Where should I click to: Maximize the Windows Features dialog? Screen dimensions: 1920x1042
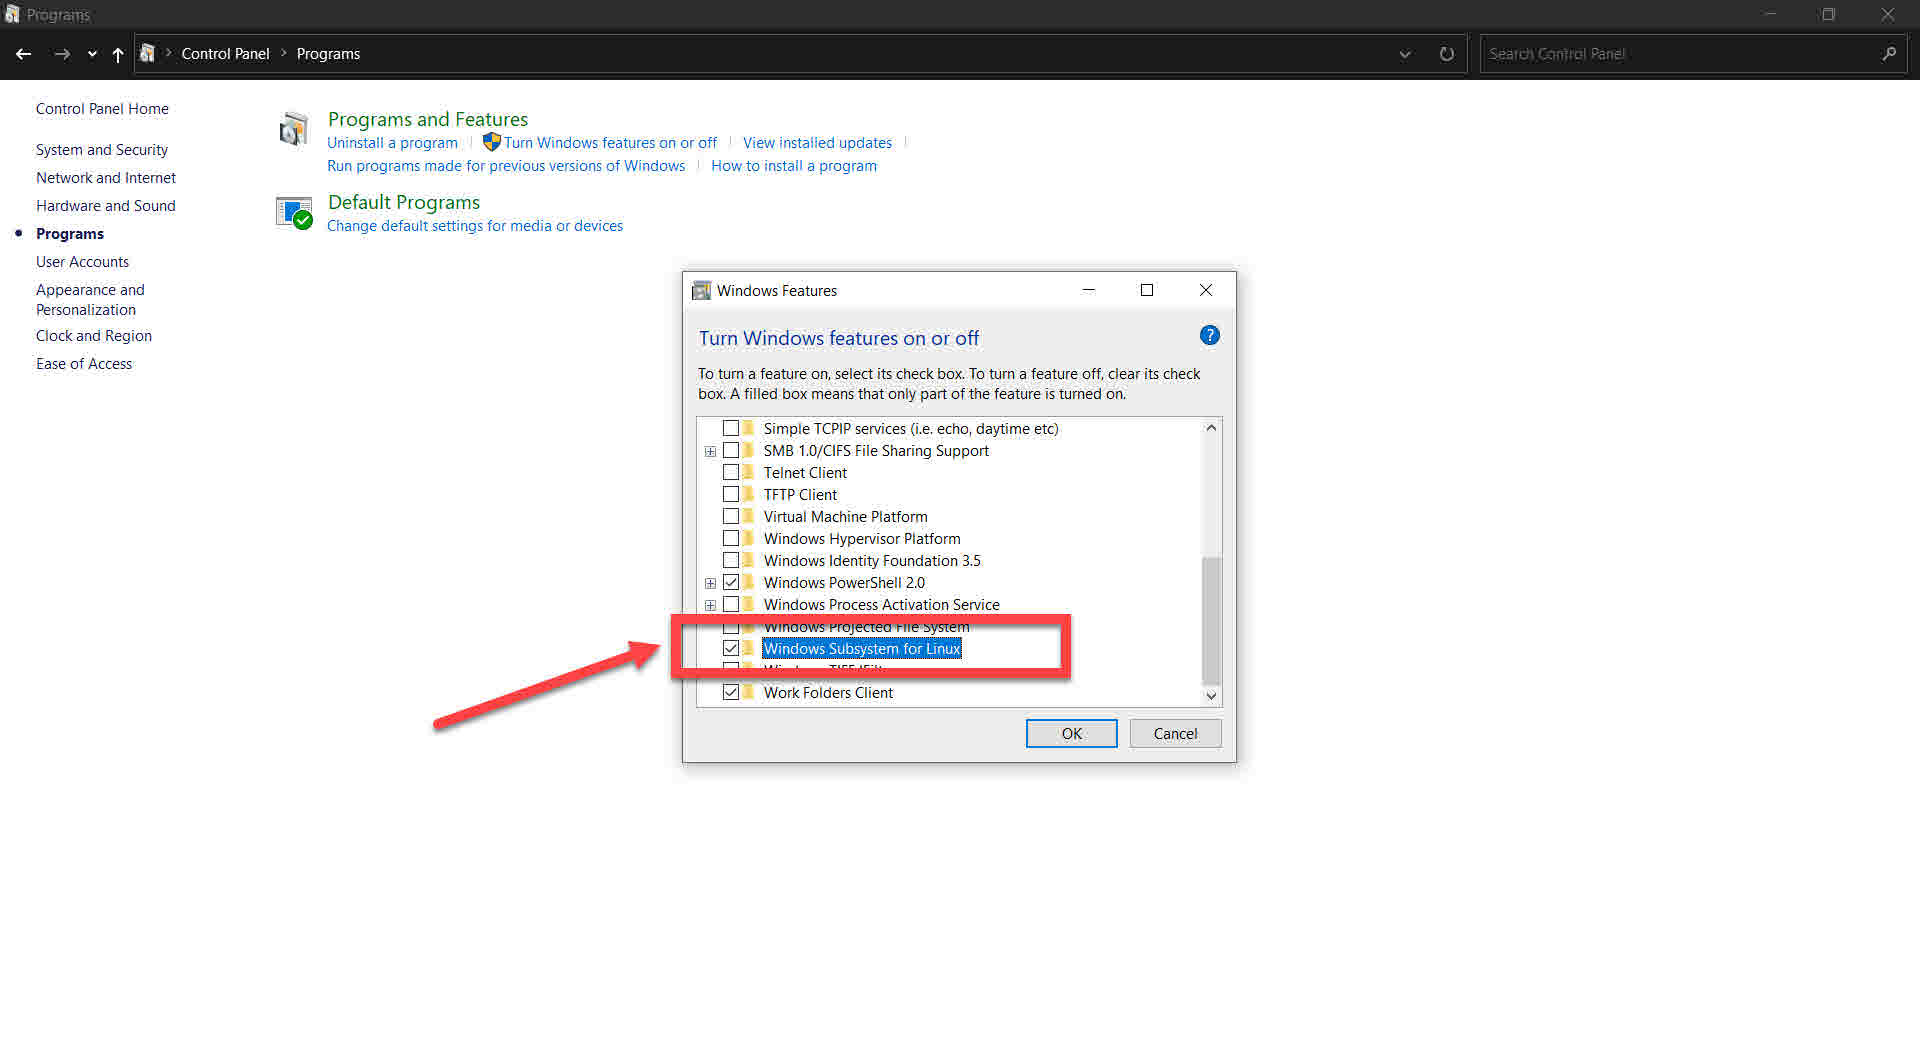tap(1147, 290)
